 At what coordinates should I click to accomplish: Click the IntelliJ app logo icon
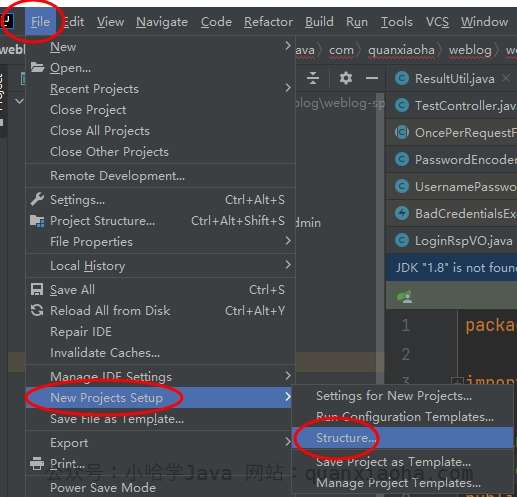pos(7,21)
